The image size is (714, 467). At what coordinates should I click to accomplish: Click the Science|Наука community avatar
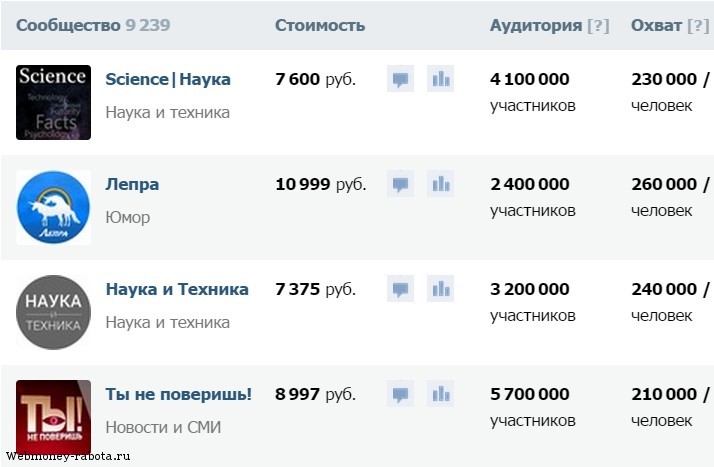point(53,102)
